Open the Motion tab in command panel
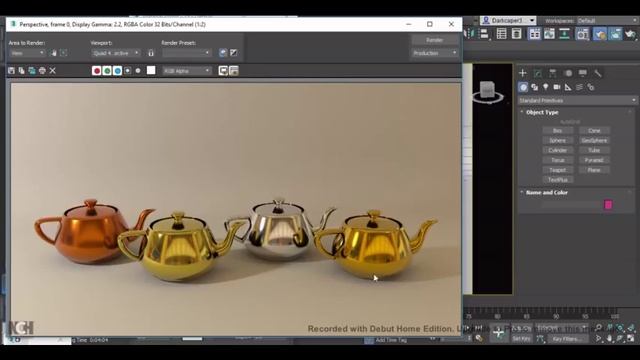The width and height of the screenshot is (640, 360). click(x=568, y=73)
